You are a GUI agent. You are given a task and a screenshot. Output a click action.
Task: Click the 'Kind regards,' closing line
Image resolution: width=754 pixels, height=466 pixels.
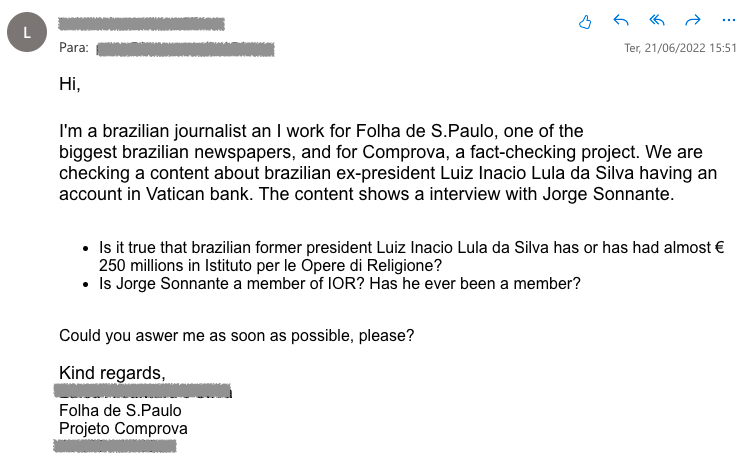click(112, 373)
